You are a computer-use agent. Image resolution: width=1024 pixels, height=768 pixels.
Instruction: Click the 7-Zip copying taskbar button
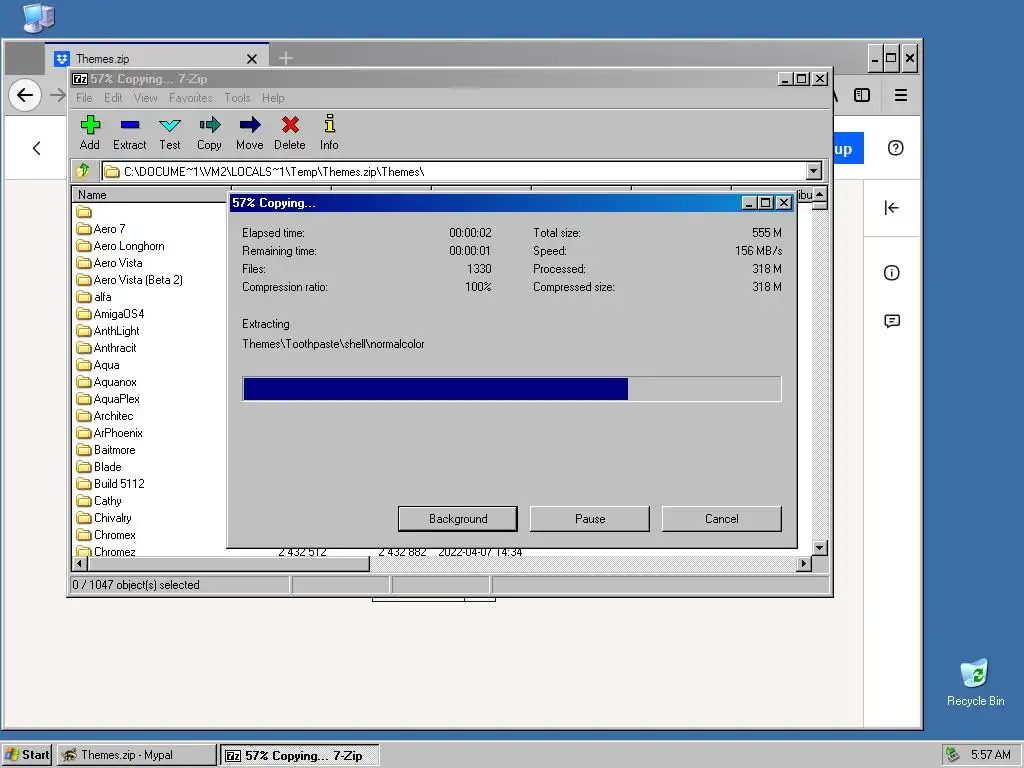[300, 756]
